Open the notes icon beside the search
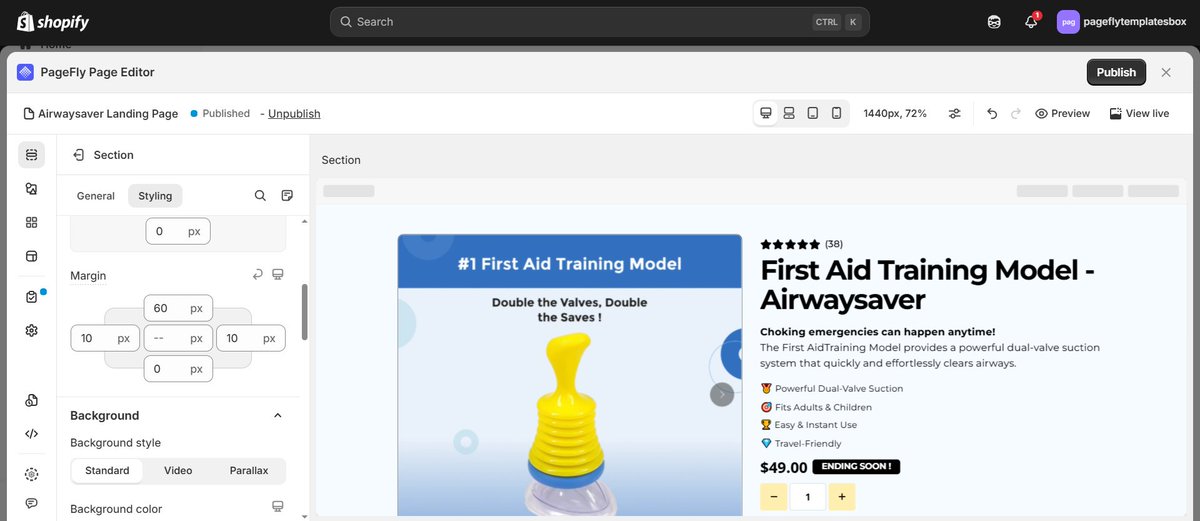The height and width of the screenshot is (521, 1200). click(287, 196)
